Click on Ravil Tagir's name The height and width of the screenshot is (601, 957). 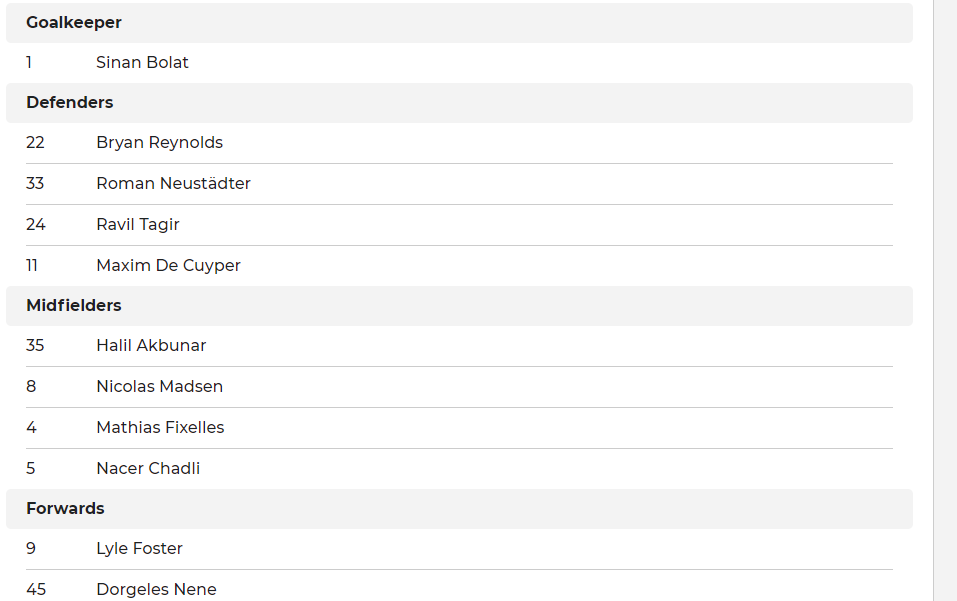[x=138, y=225]
